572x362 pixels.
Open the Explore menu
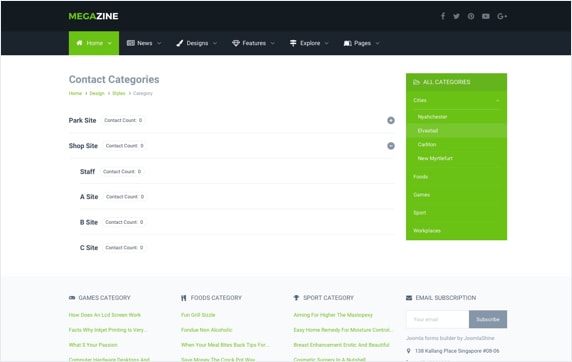pos(309,43)
